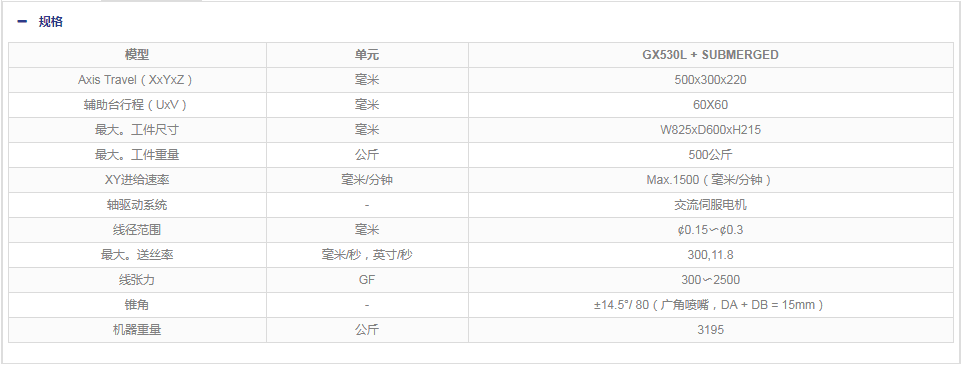Click the 交流伺服电机 drive system value

pos(710,205)
